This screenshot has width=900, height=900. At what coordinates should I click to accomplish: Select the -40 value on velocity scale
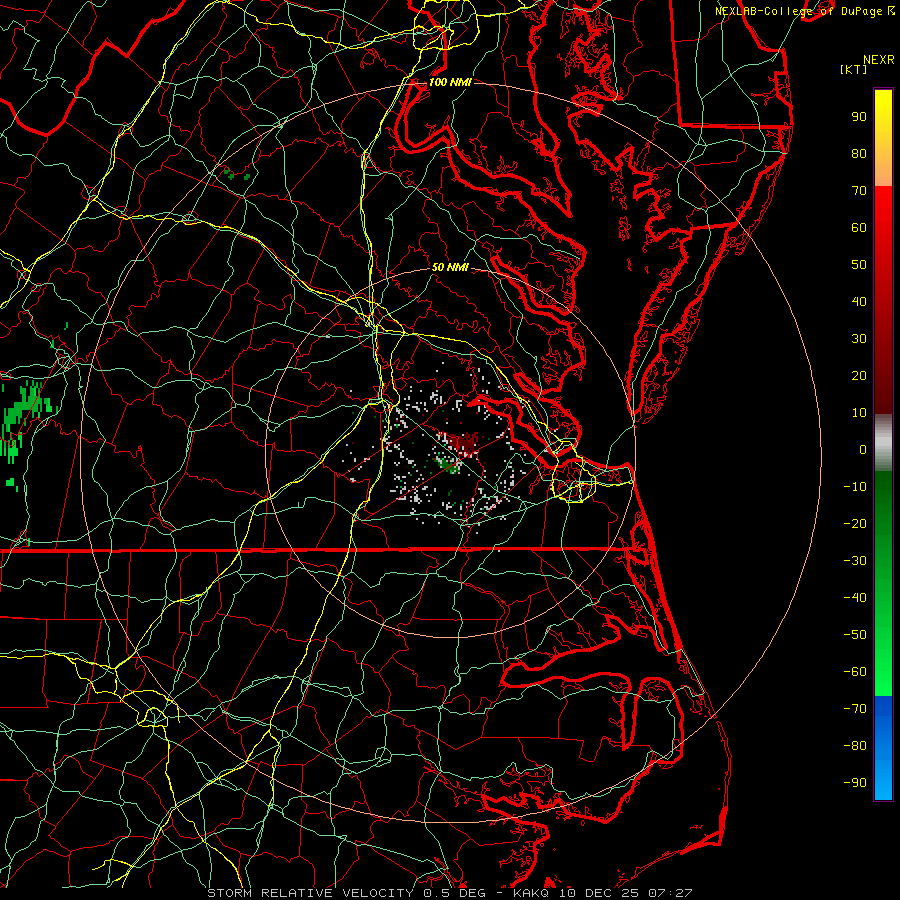[855, 598]
